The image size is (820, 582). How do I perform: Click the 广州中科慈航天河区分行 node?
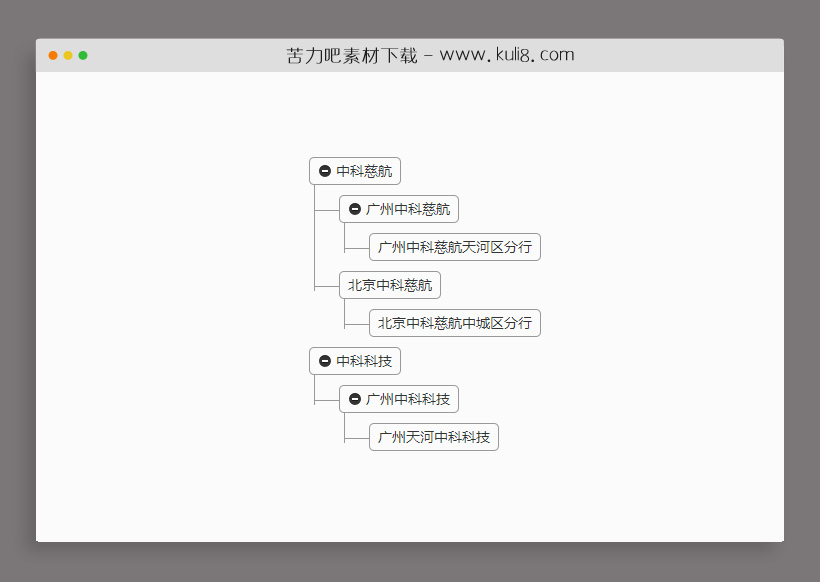click(x=455, y=247)
